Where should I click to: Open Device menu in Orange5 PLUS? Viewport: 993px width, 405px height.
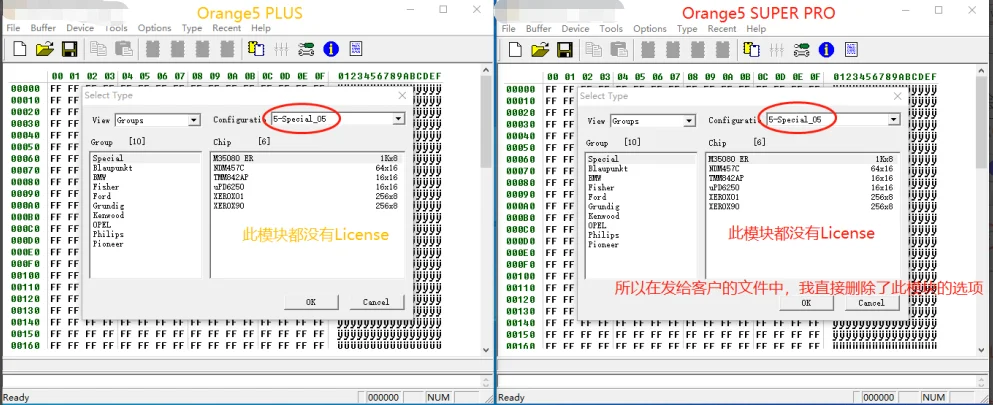(80, 28)
